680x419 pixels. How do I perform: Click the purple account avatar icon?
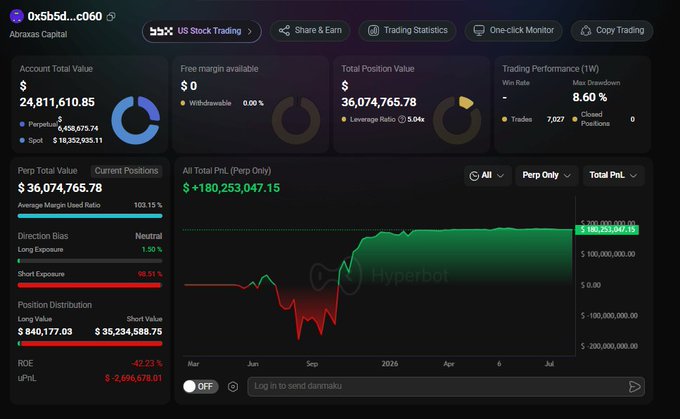[x=16, y=16]
